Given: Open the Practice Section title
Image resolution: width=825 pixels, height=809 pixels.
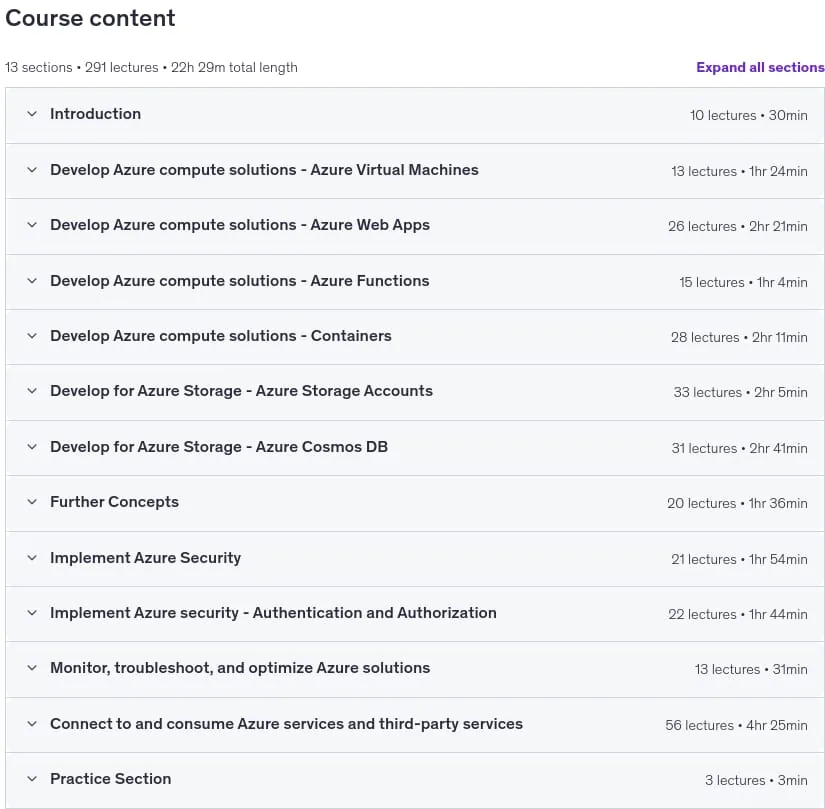Looking at the screenshot, I should click(x=110, y=778).
